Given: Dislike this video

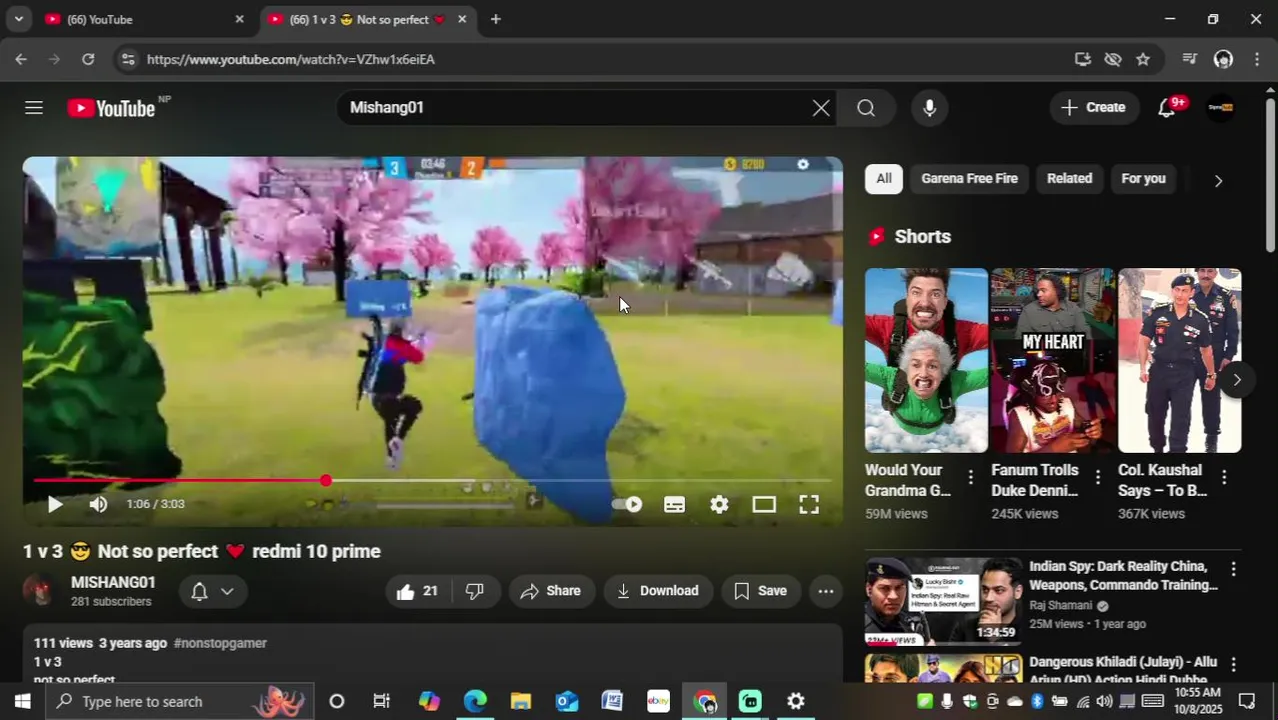Looking at the screenshot, I should pyautogui.click(x=475, y=591).
